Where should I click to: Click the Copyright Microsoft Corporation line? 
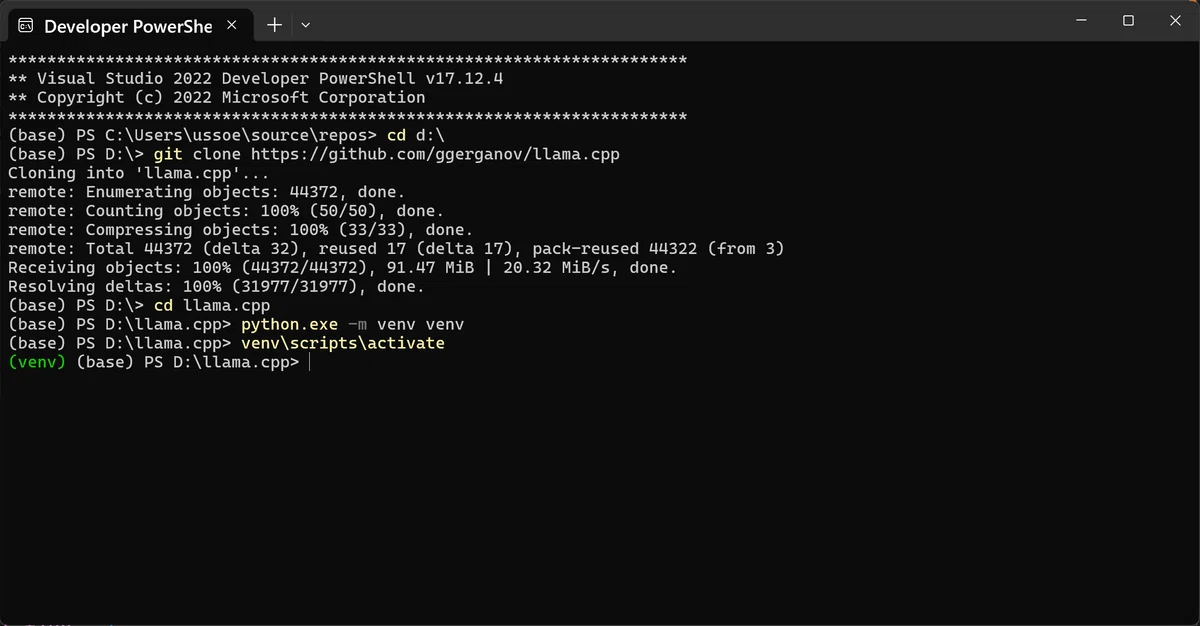(x=216, y=97)
